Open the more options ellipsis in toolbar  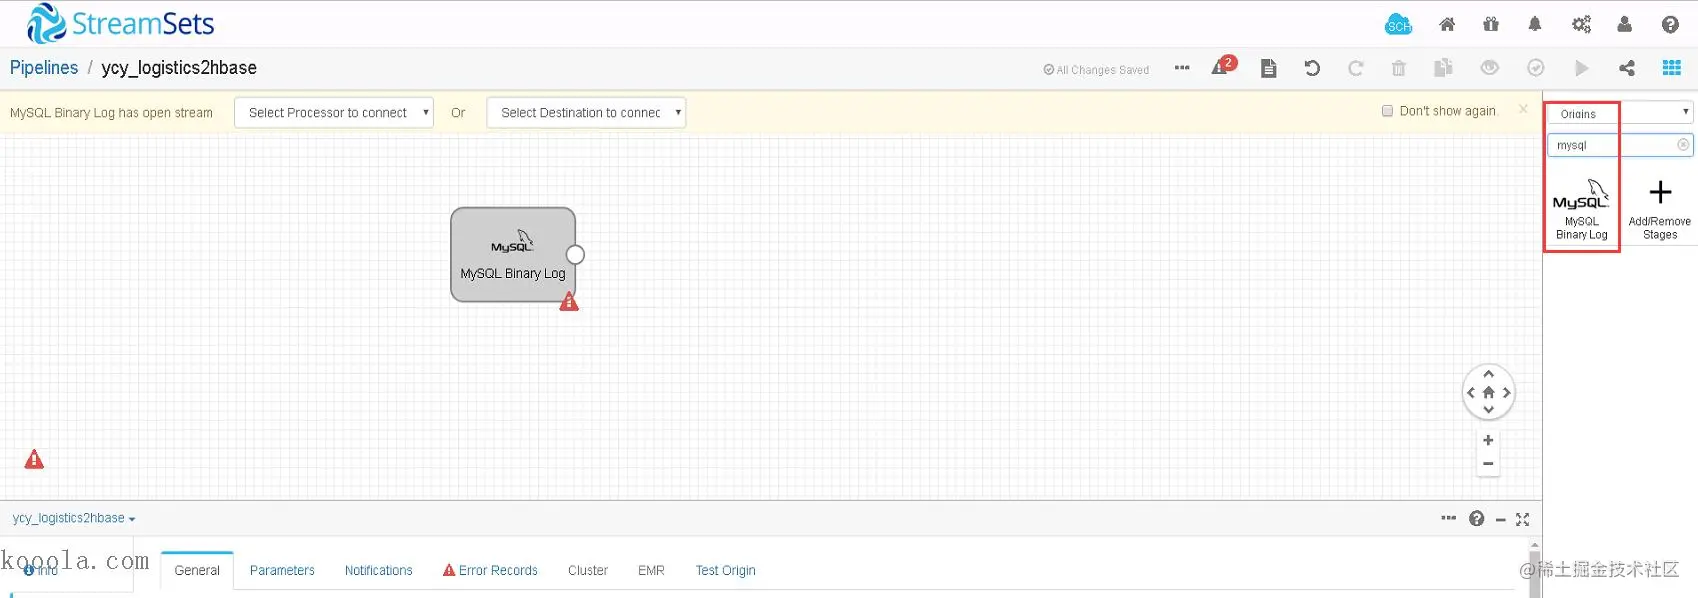click(x=1182, y=68)
